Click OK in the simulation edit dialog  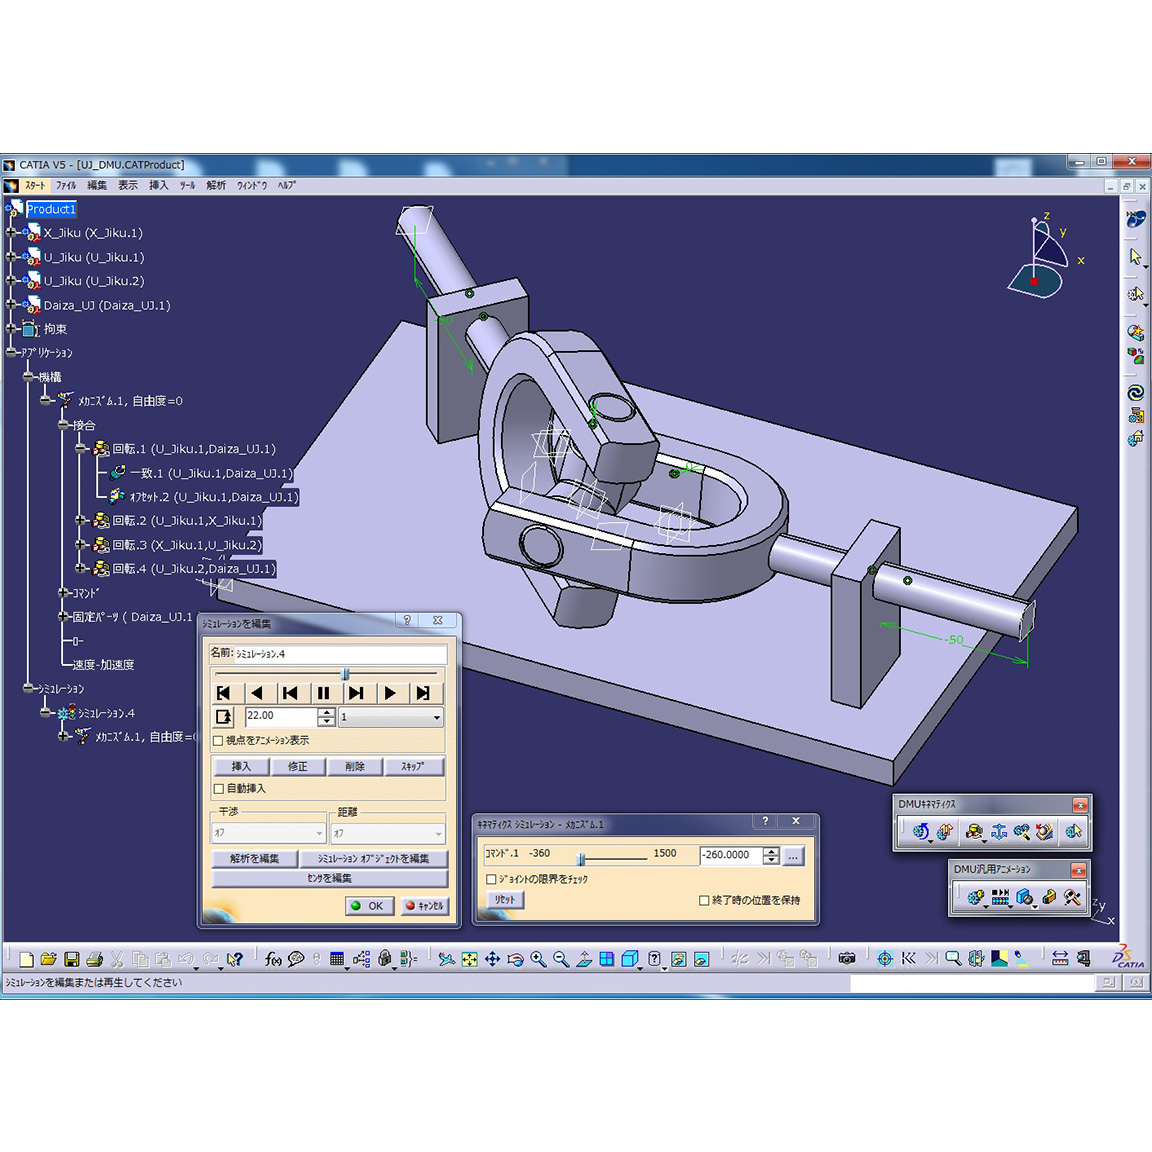[370, 906]
